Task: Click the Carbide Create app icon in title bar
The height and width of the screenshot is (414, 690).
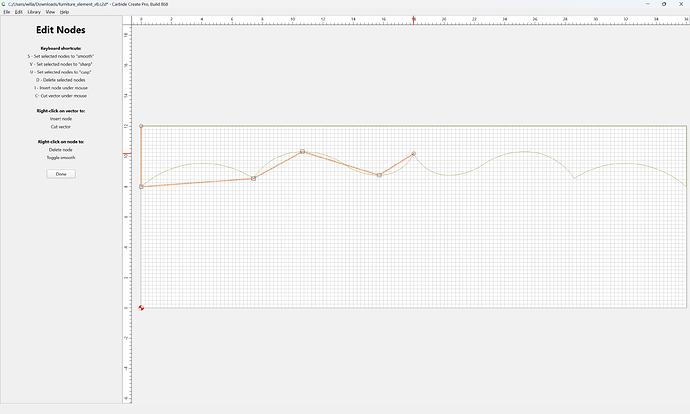Action: click(x=4, y=4)
